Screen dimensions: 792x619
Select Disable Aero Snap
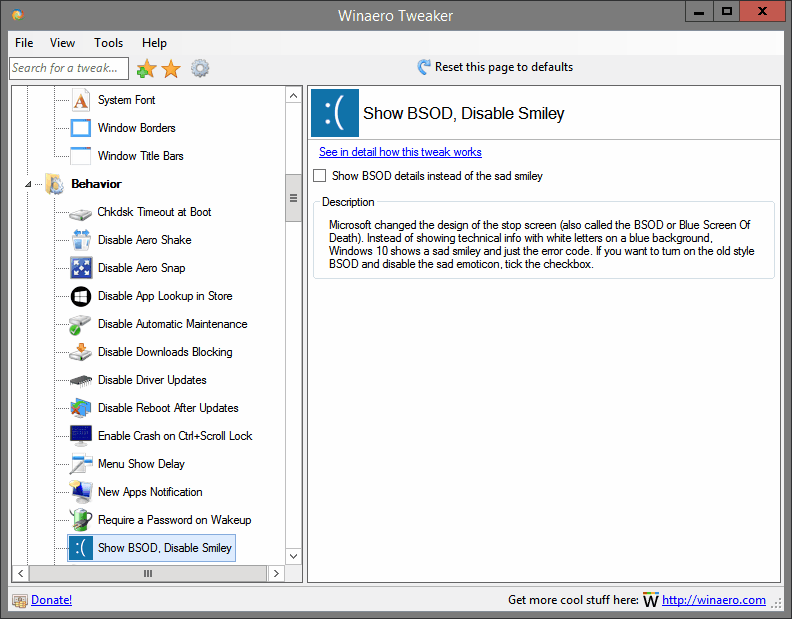pos(141,268)
